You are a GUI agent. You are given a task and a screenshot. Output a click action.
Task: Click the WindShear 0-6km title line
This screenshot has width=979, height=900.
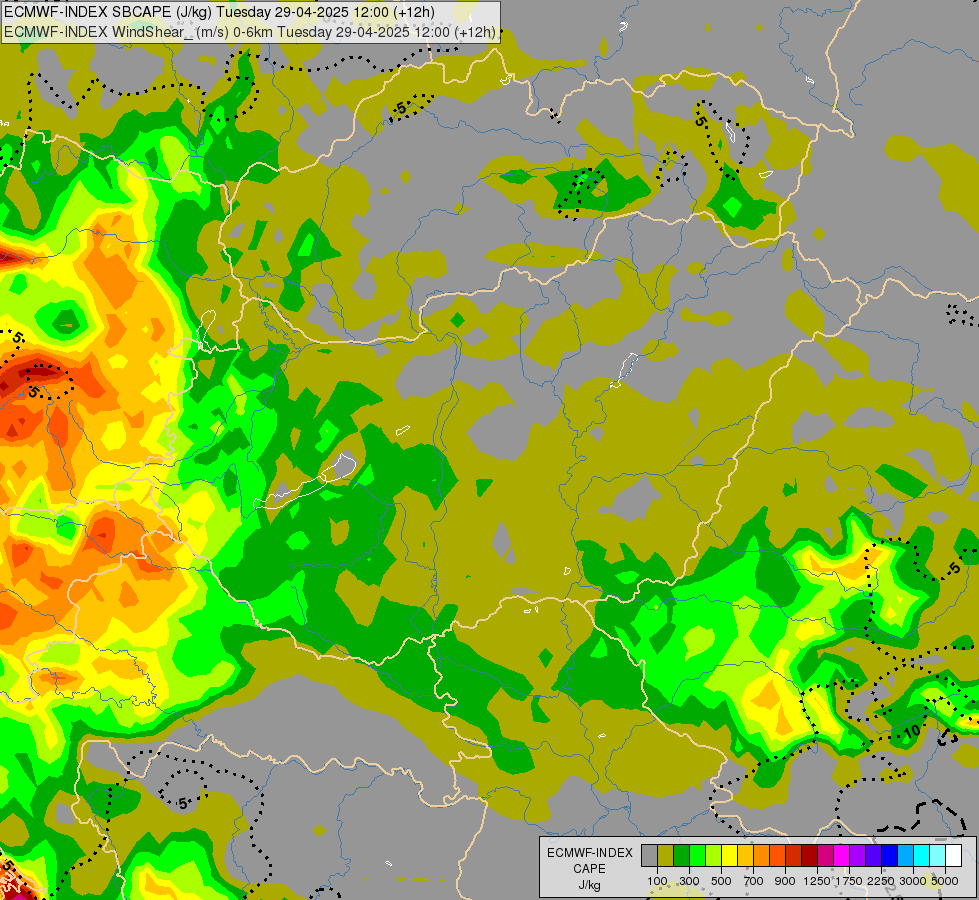click(x=250, y=32)
